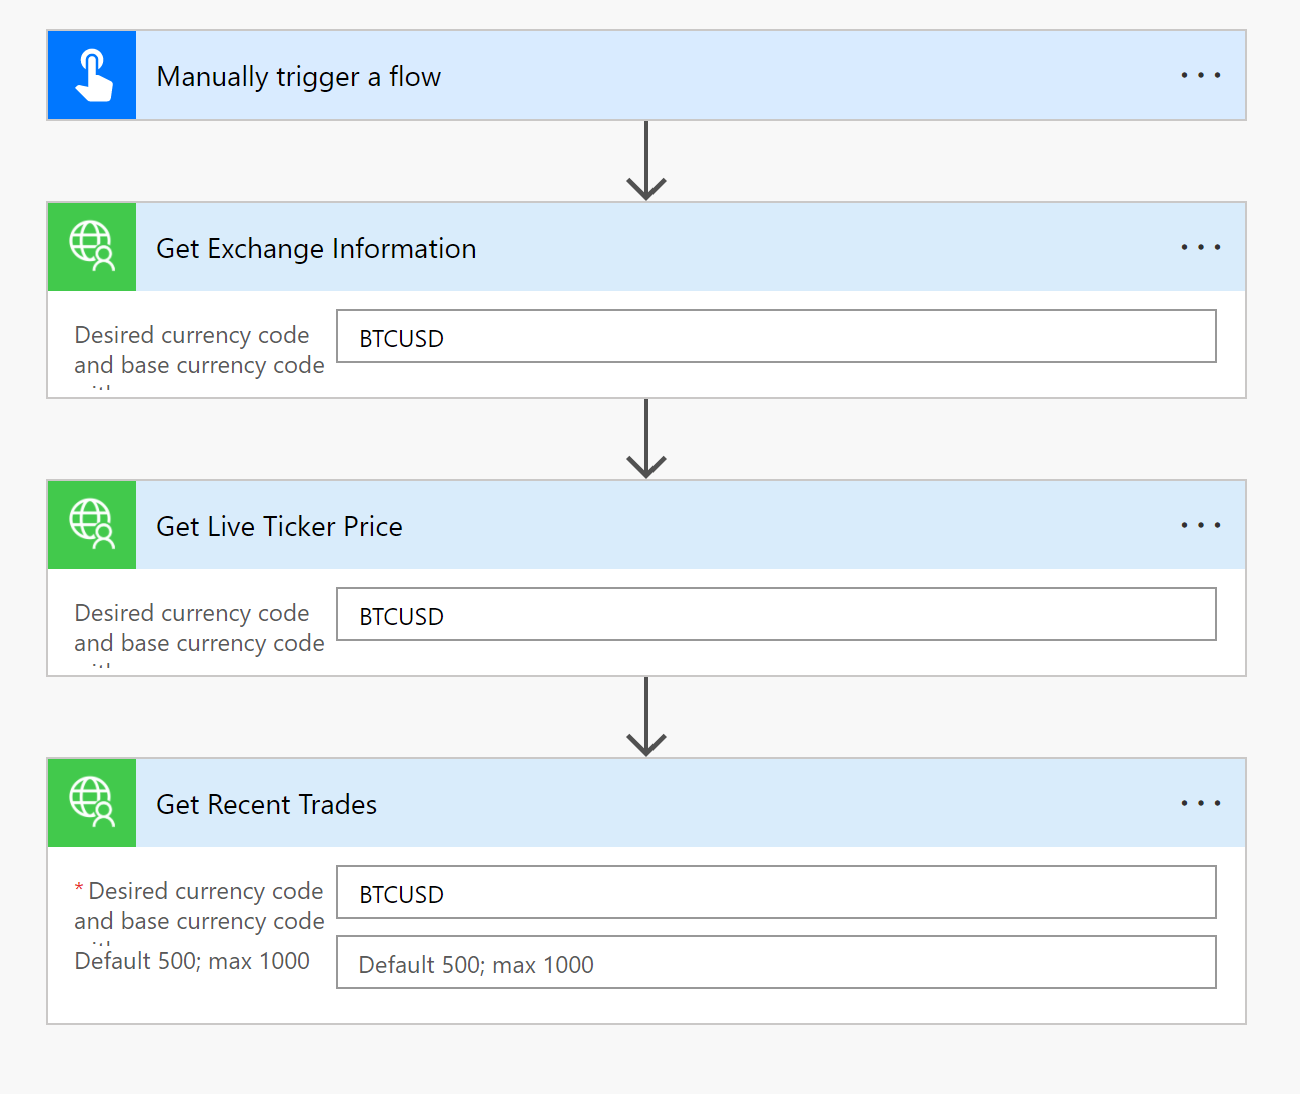This screenshot has width=1300, height=1094.
Task: Click the Get Exchange Information connector icon
Action: click(x=92, y=247)
